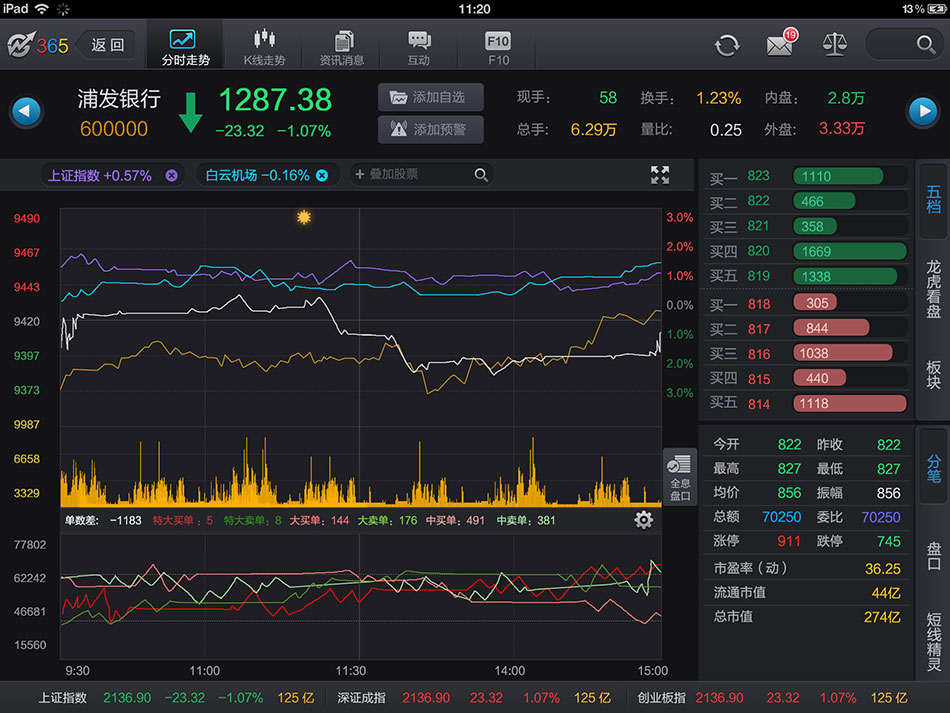
Task: Select the 分笔 side tab
Action: pos(933,468)
